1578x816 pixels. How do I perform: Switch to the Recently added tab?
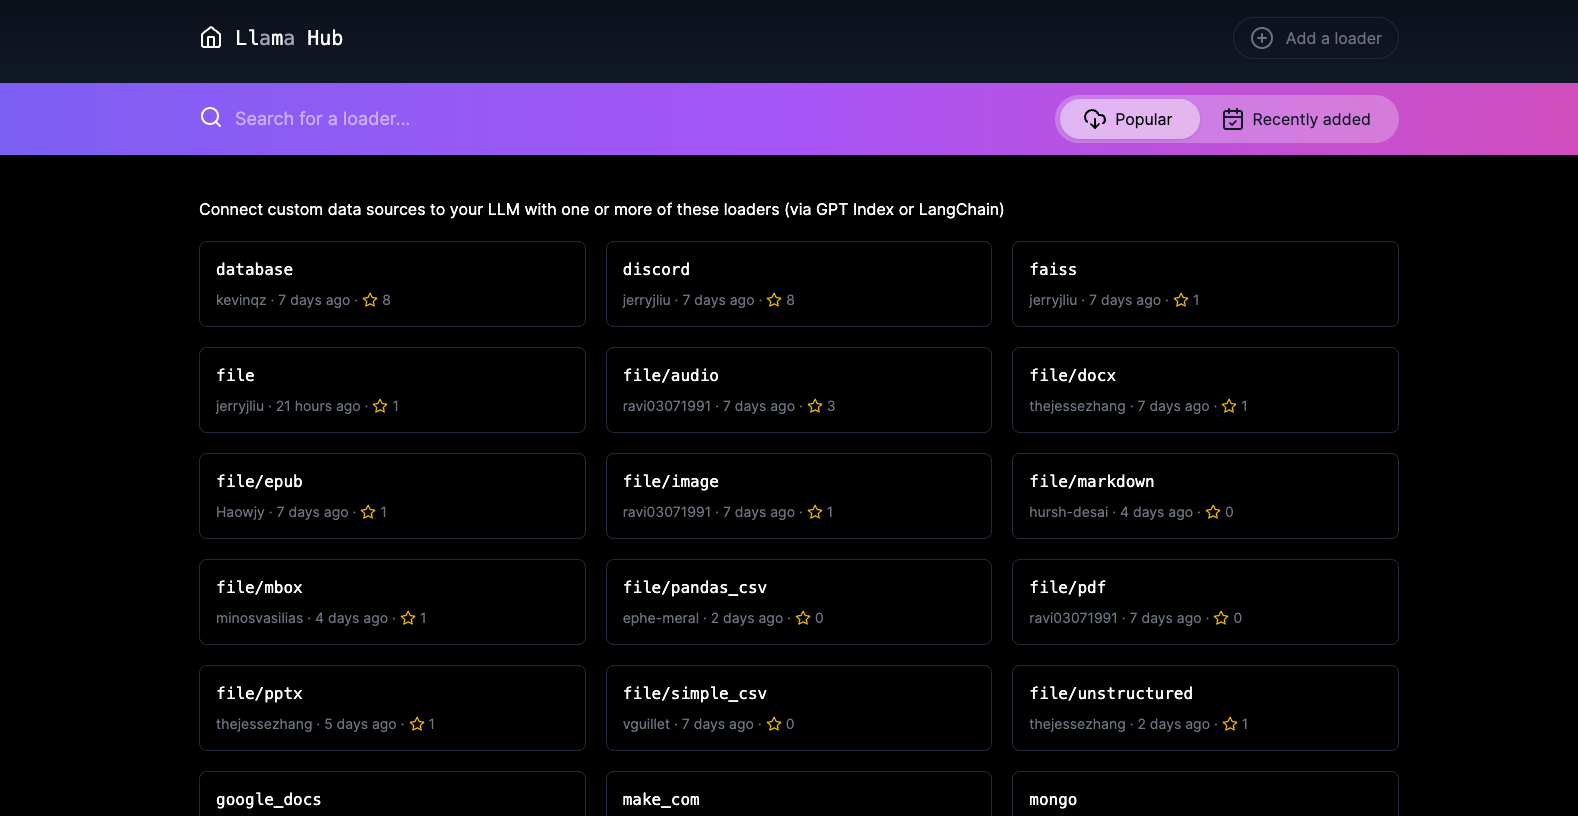click(x=1297, y=119)
